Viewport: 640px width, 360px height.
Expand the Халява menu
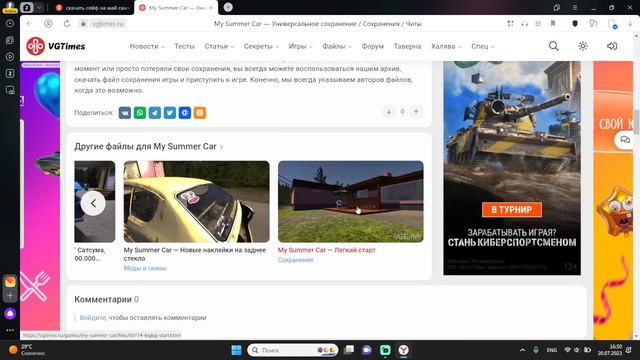tap(446, 47)
